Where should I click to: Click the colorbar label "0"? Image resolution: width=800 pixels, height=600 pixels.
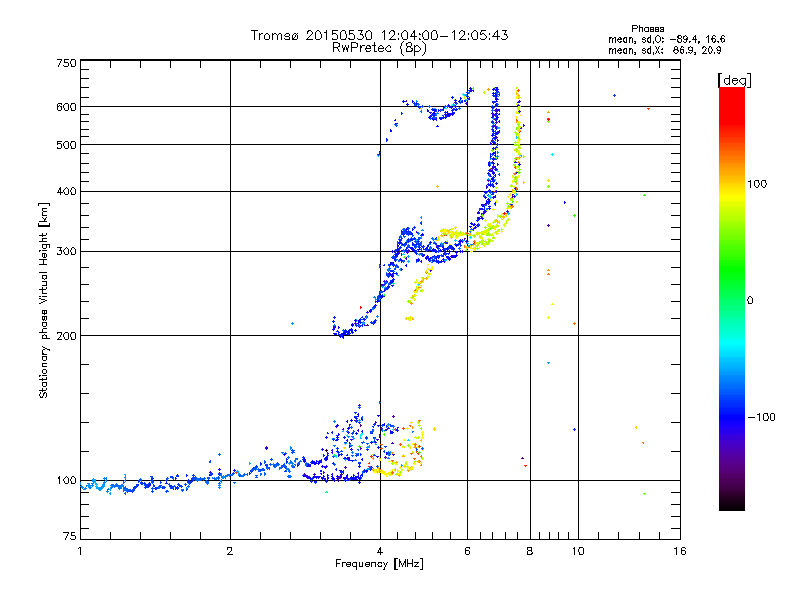[x=750, y=300]
